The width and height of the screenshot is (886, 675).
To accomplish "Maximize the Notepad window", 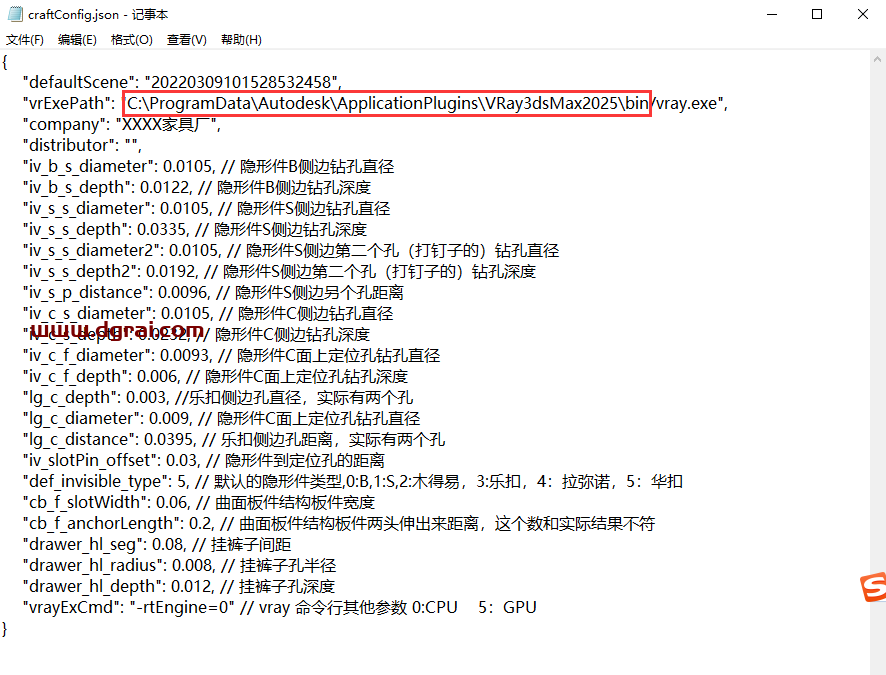I will [x=817, y=14].
